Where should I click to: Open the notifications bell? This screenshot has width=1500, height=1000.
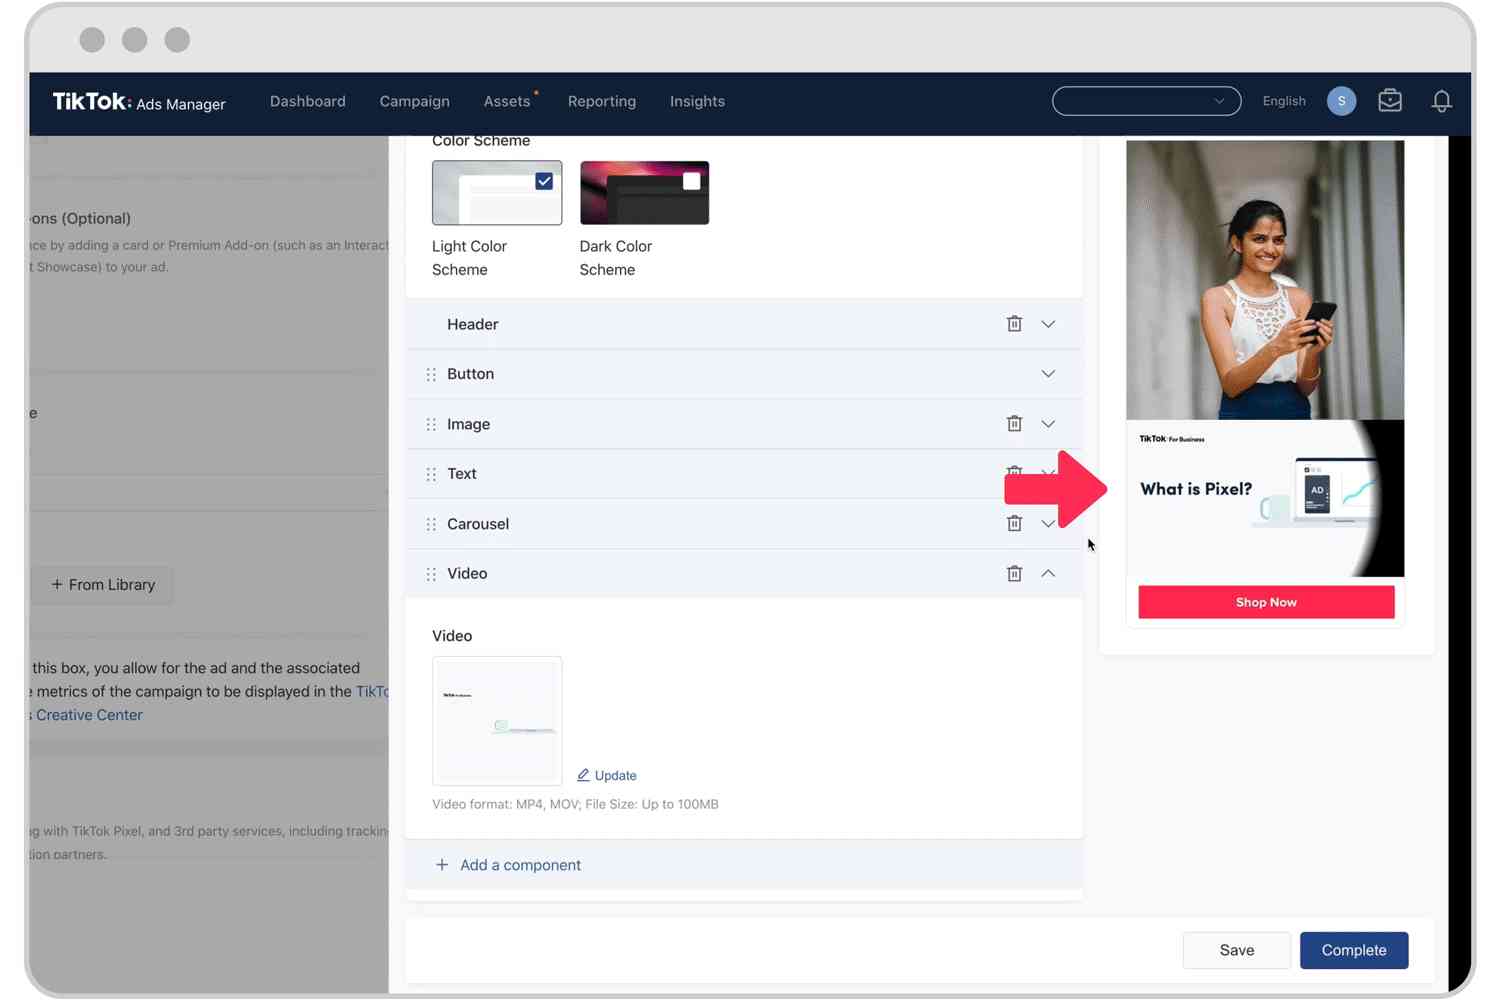click(x=1441, y=100)
